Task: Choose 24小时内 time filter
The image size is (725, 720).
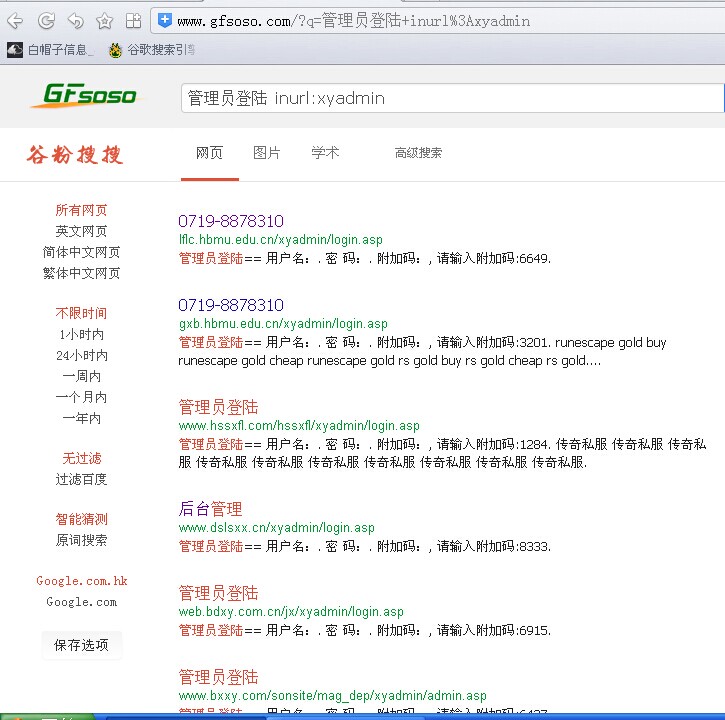Action: coord(81,355)
